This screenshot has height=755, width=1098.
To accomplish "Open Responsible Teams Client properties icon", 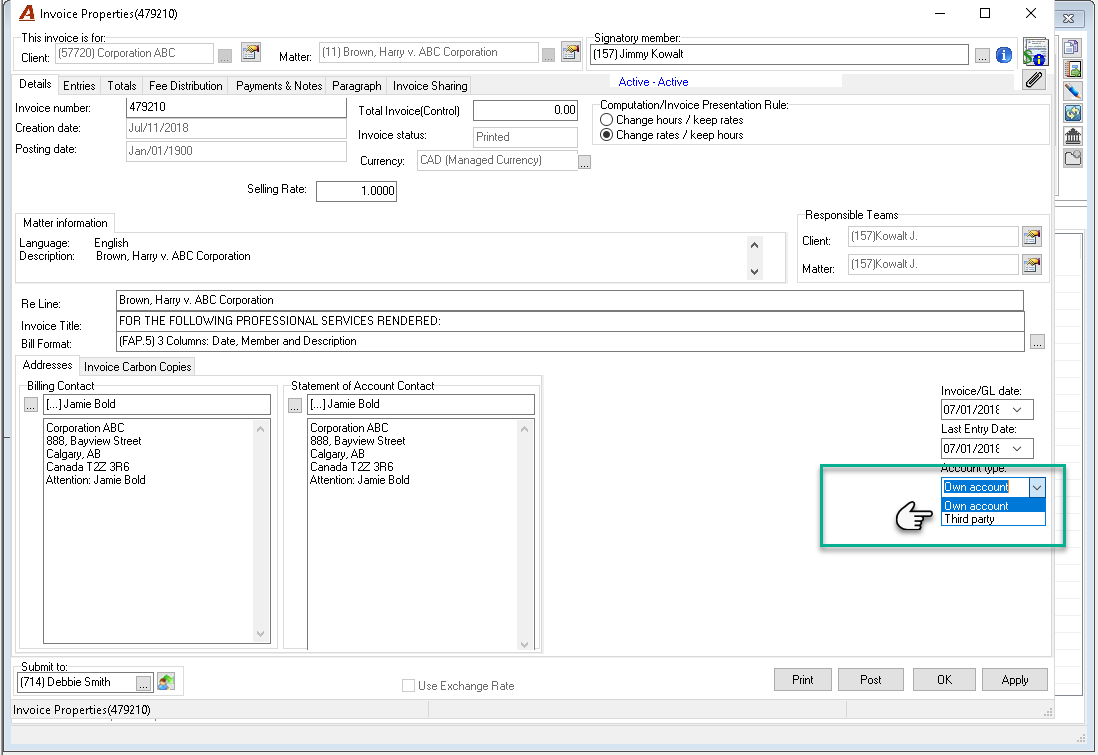I will pos(1031,237).
